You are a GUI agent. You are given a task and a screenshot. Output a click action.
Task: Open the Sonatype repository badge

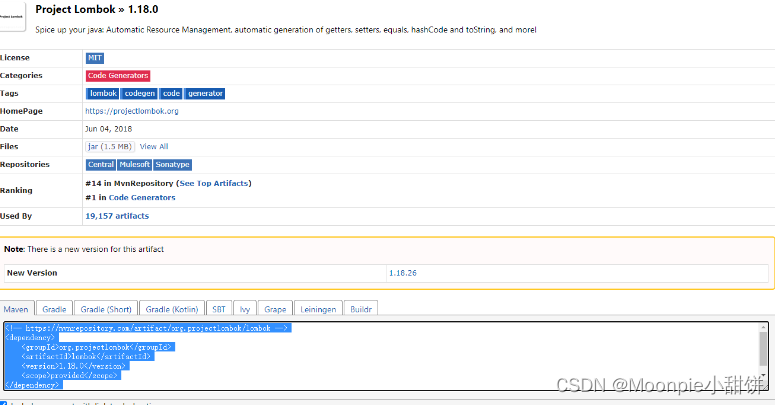(172, 164)
